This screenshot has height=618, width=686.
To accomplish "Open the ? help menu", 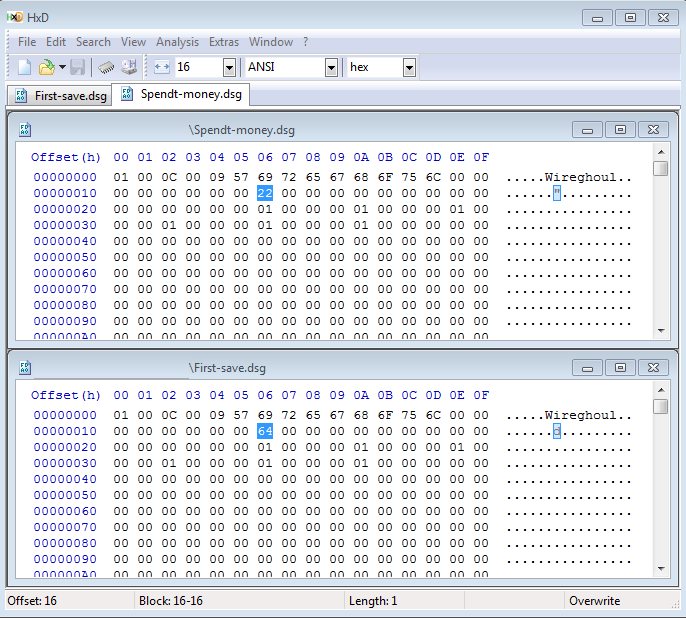I will pyautogui.click(x=305, y=42).
